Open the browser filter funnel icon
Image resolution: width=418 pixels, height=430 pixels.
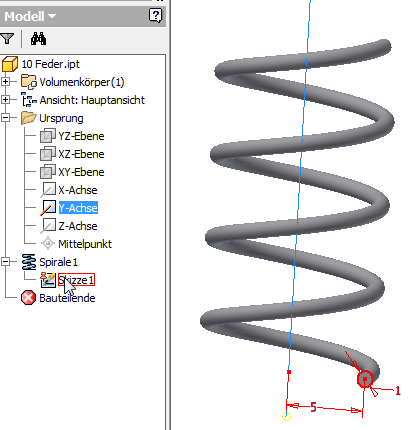point(7,39)
